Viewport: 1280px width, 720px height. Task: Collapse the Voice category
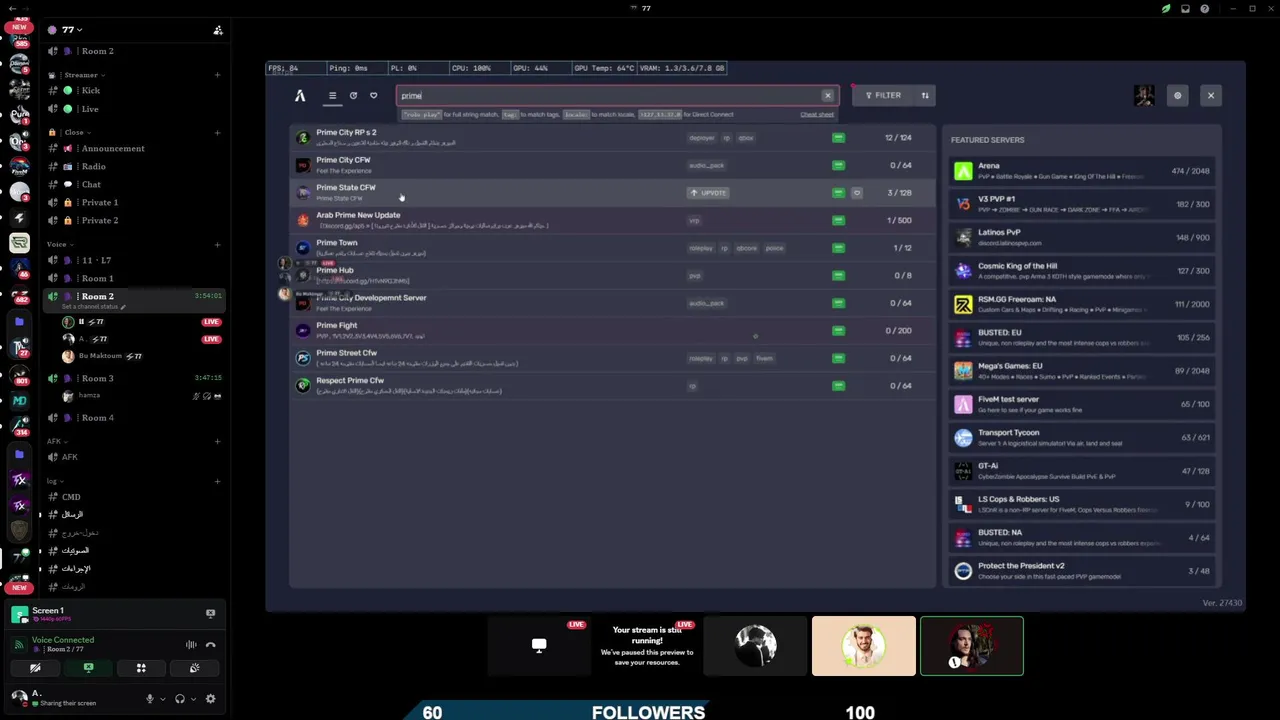pos(60,244)
